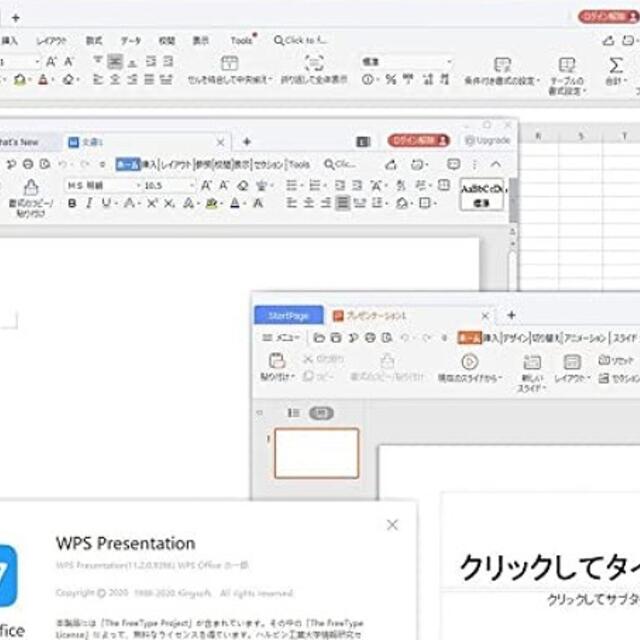This screenshot has width=640, height=640.
Task: Select center alignment icon in Writer toolbar
Action: (x=309, y=202)
